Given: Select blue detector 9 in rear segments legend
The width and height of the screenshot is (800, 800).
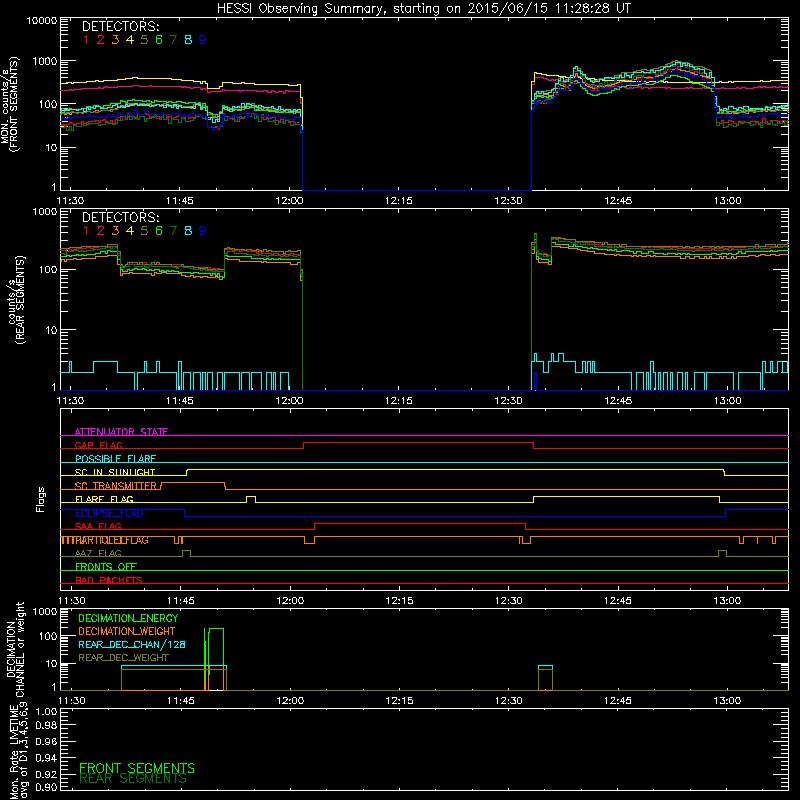Looking at the screenshot, I should click(203, 231).
